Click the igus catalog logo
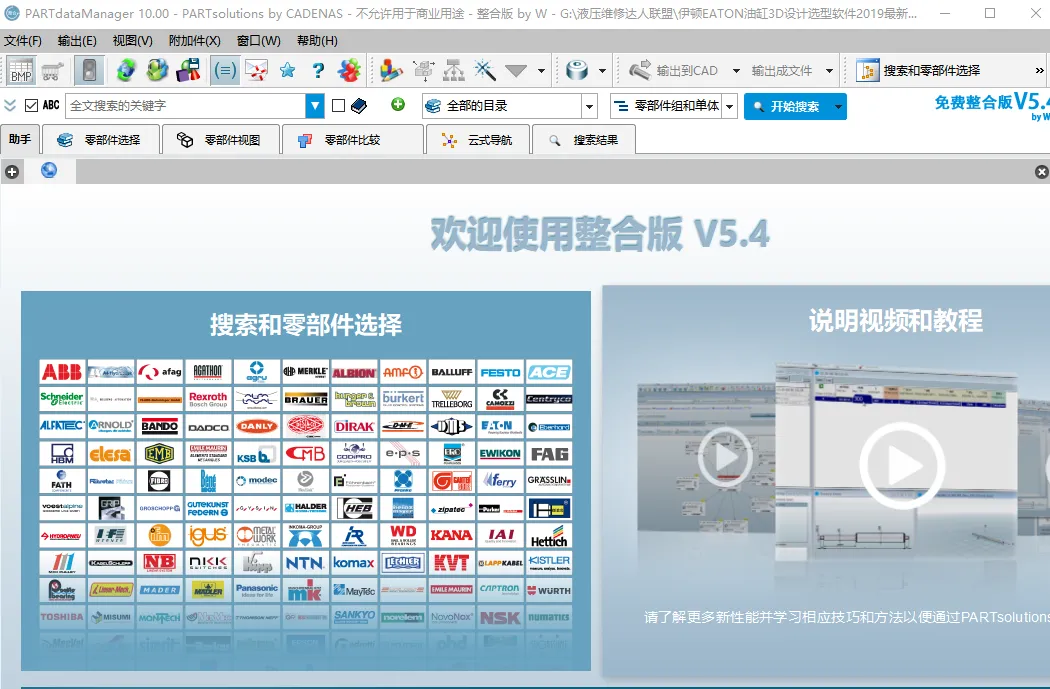The height and width of the screenshot is (689, 1050). [208, 535]
